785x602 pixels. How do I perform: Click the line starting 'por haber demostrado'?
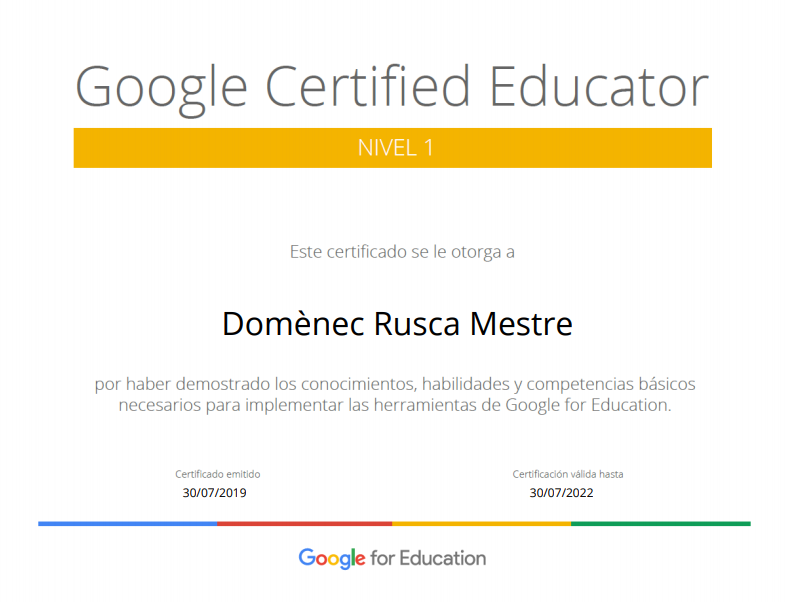(394, 384)
